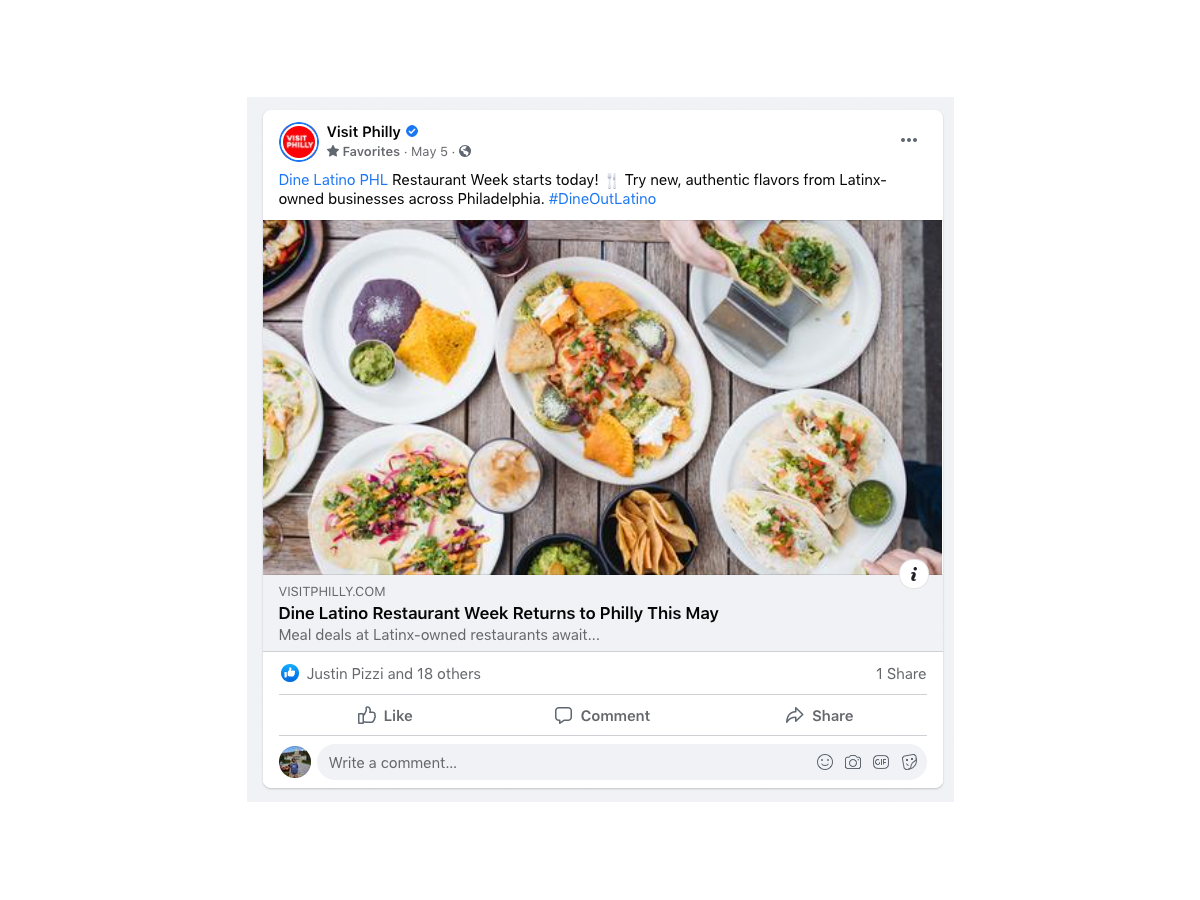Click the Visit Philly profile logo

299,142
